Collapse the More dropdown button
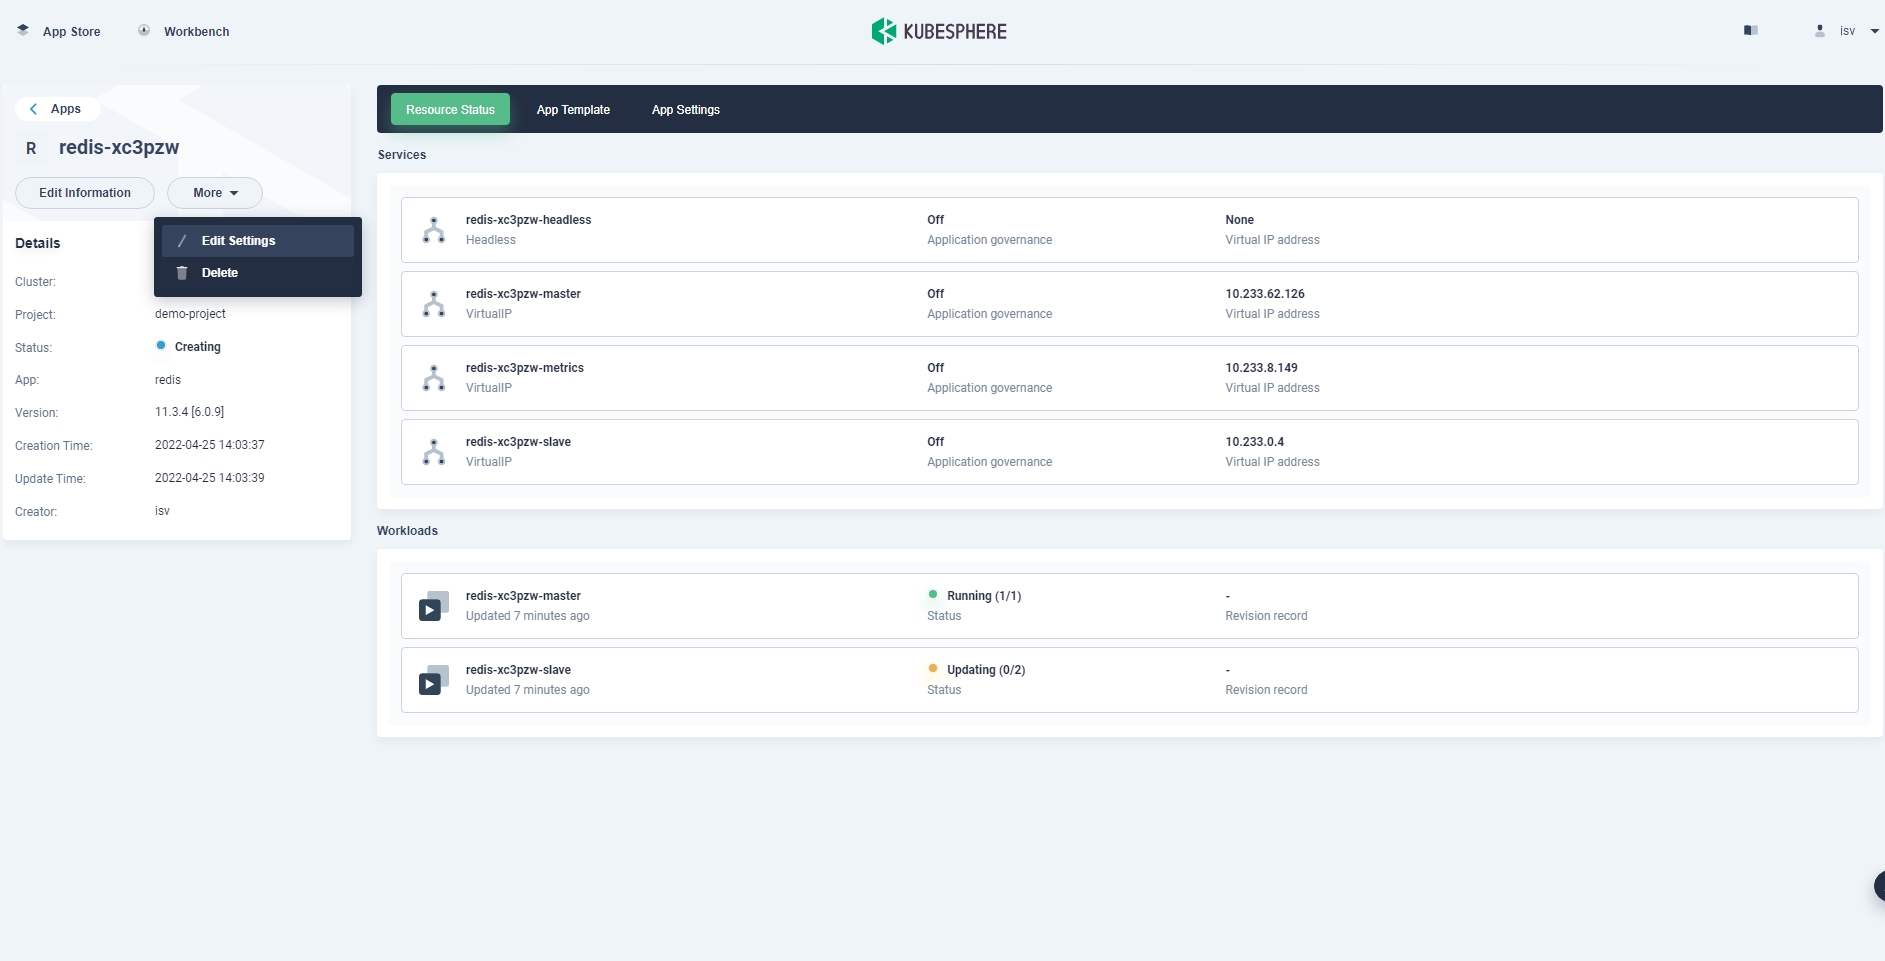 pyautogui.click(x=215, y=193)
